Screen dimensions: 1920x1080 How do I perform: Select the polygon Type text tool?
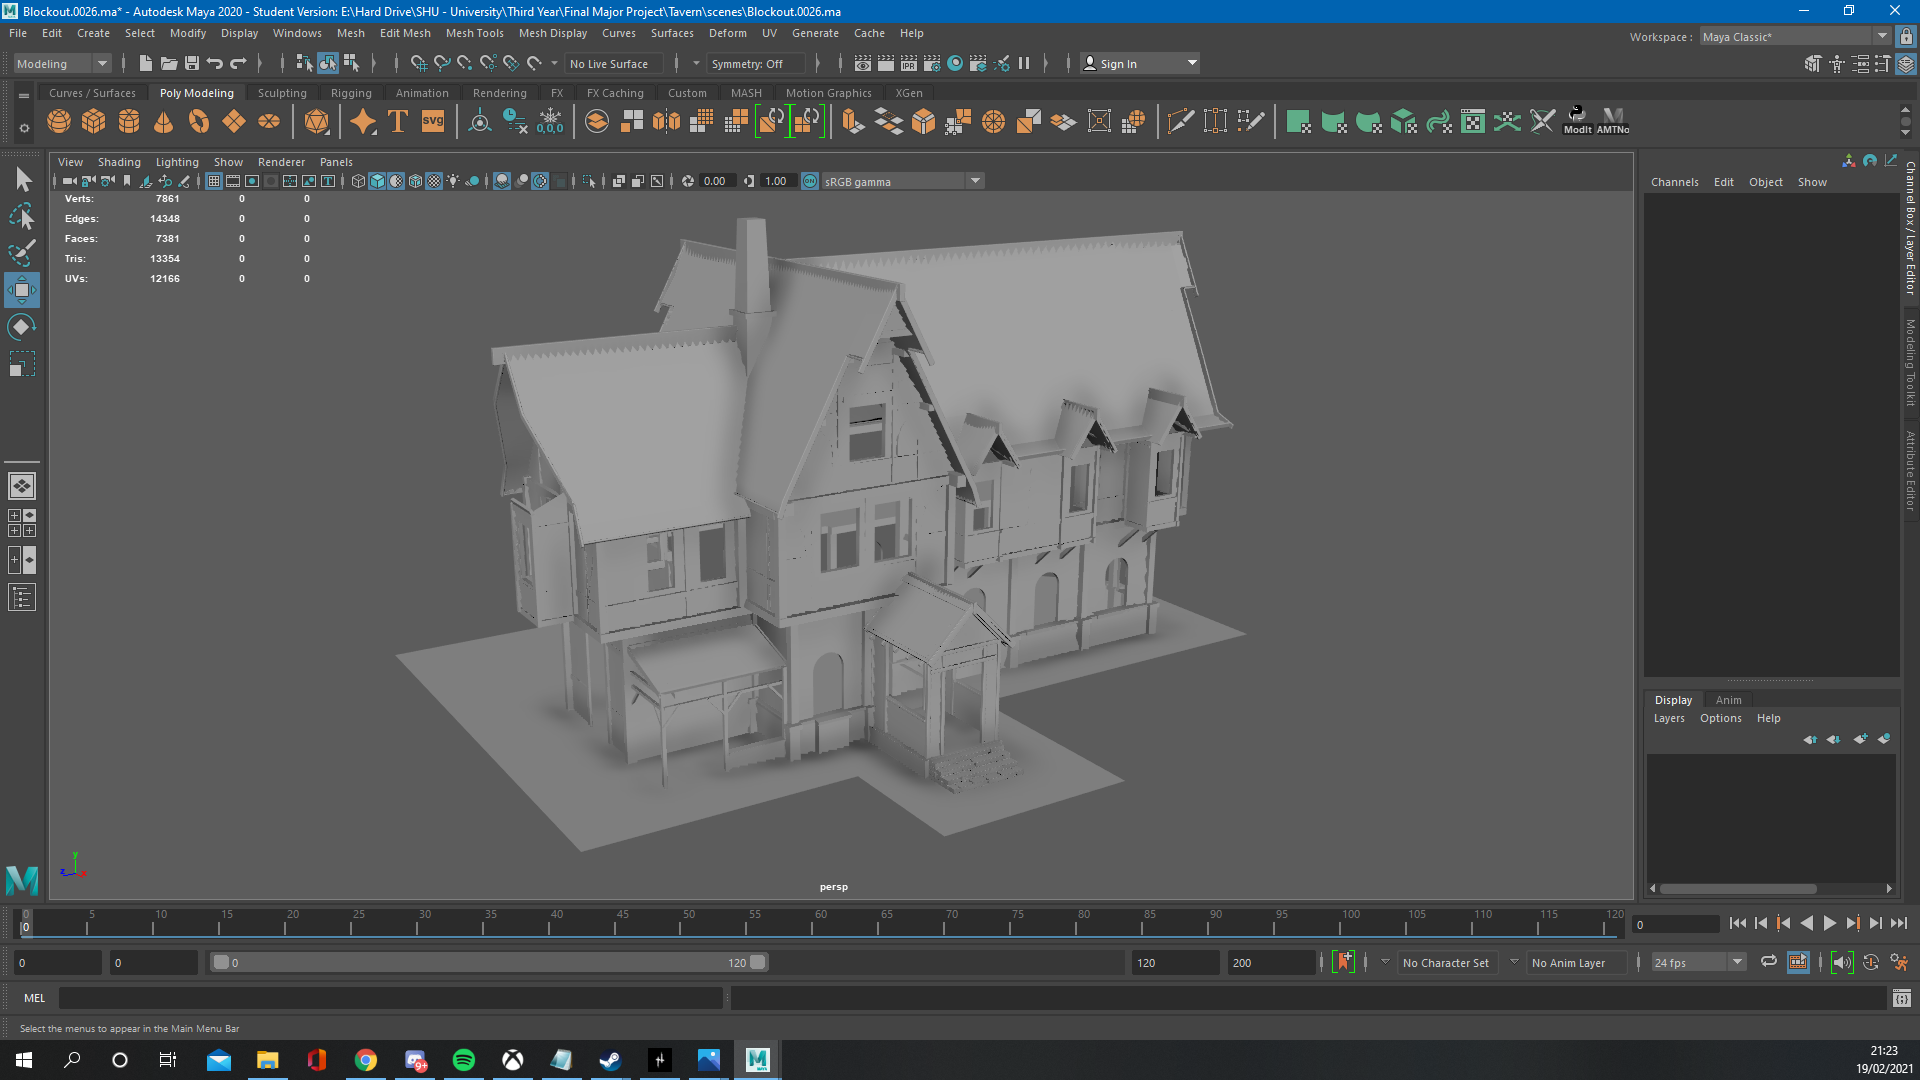(x=398, y=122)
